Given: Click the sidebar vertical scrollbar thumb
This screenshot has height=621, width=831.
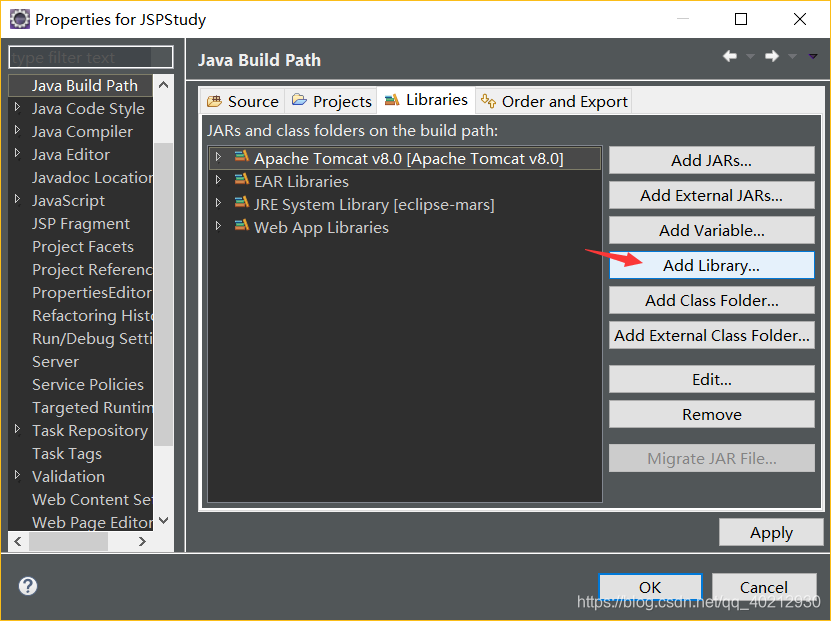Looking at the screenshot, I should click(163, 294).
